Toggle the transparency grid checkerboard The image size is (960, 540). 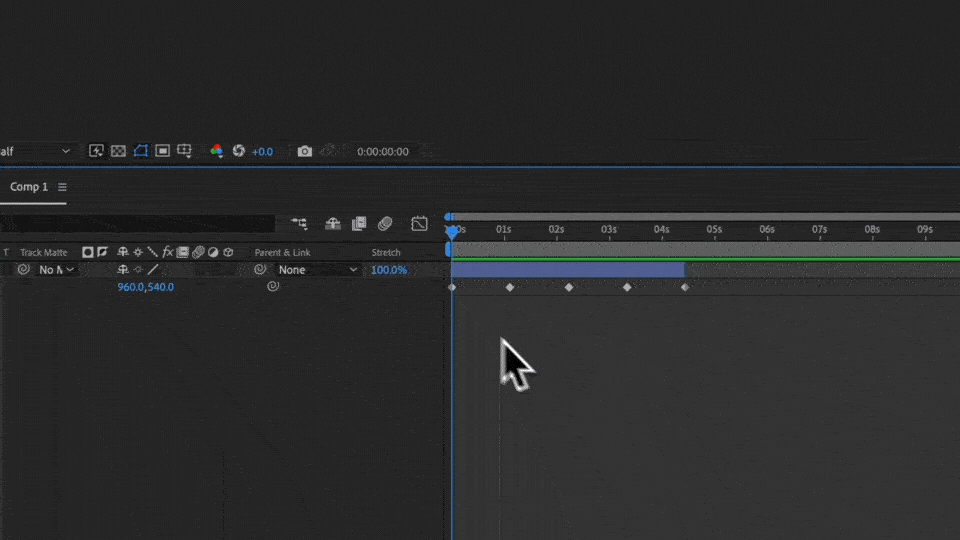pyautogui.click(x=118, y=151)
